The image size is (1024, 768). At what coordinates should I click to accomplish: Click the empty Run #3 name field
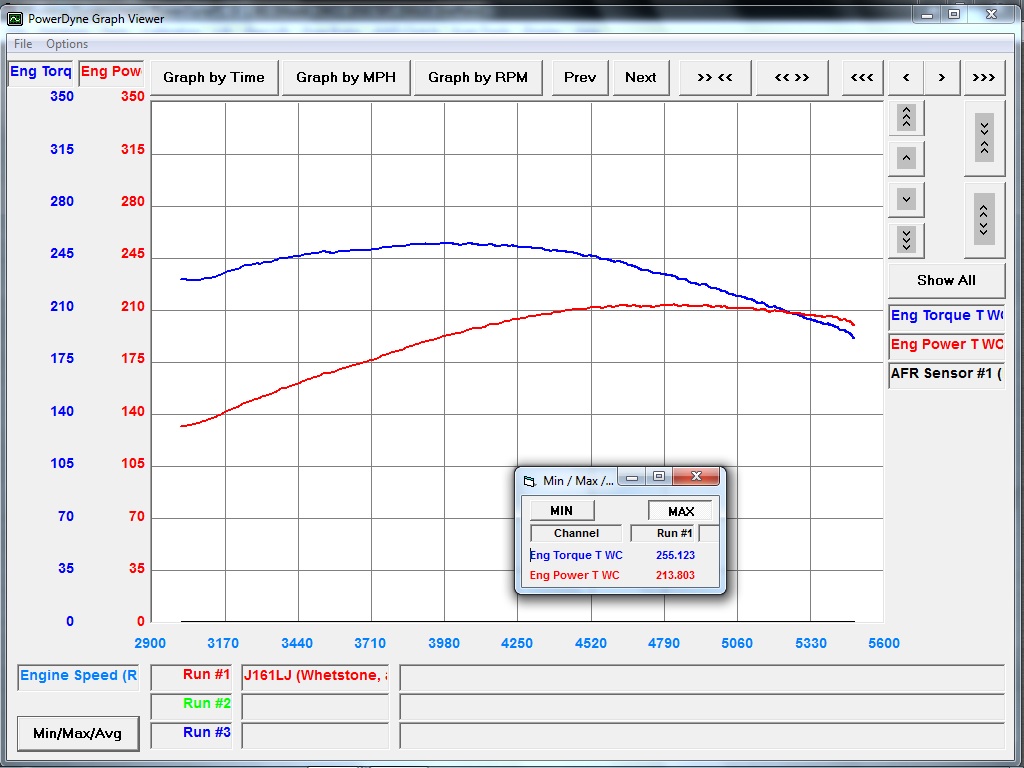pos(315,735)
